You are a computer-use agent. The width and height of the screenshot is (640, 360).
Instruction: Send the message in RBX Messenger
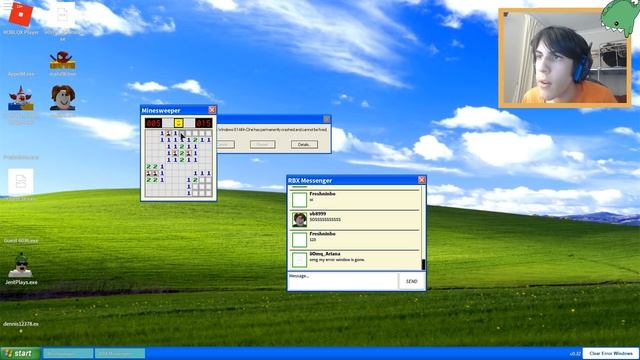click(411, 281)
